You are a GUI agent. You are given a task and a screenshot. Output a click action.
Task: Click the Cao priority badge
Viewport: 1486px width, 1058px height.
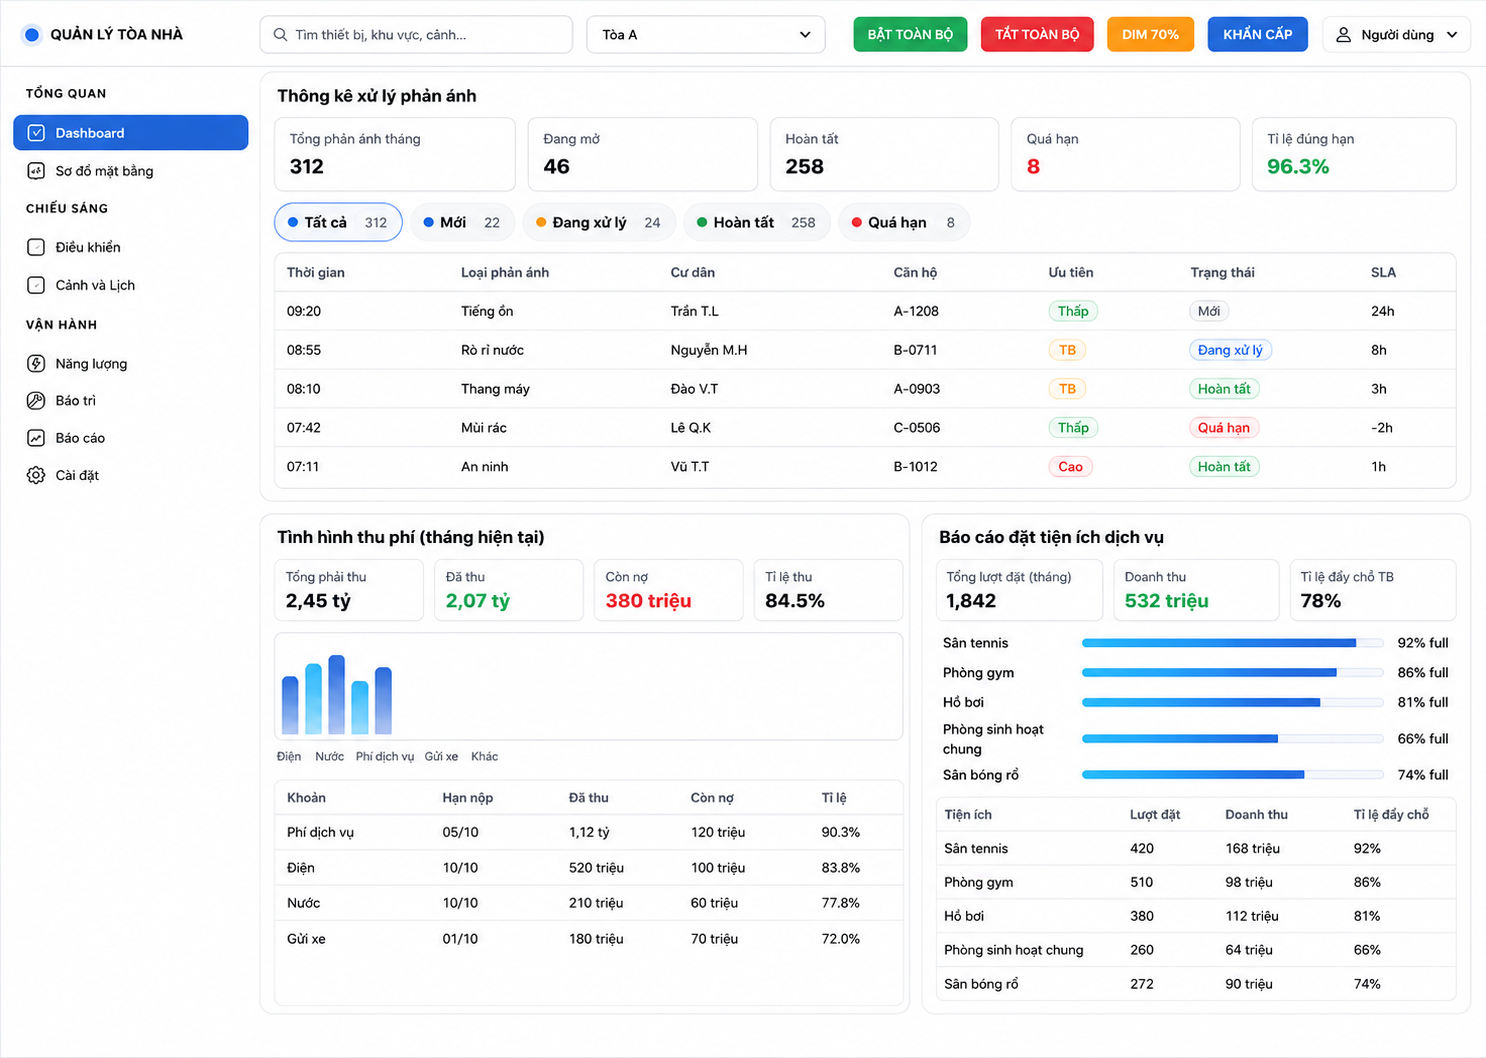pos(1070,467)
